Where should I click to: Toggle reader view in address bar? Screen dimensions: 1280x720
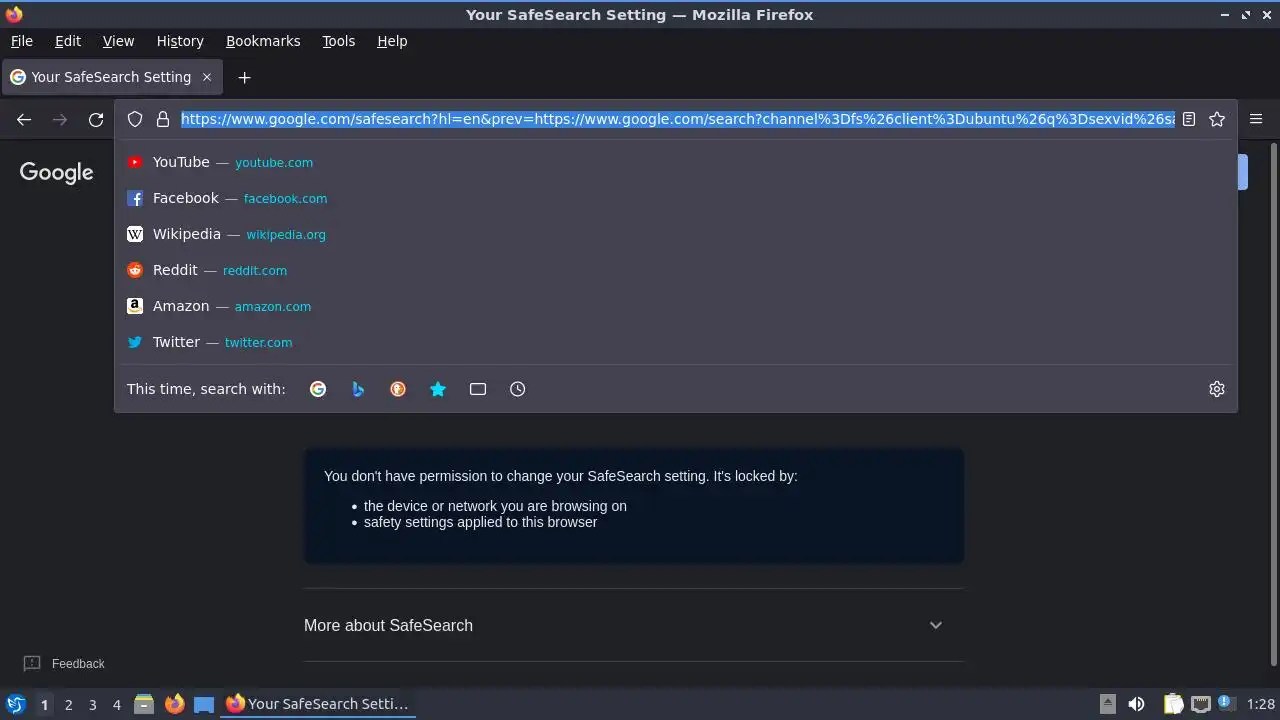[x=1189, y=119]
